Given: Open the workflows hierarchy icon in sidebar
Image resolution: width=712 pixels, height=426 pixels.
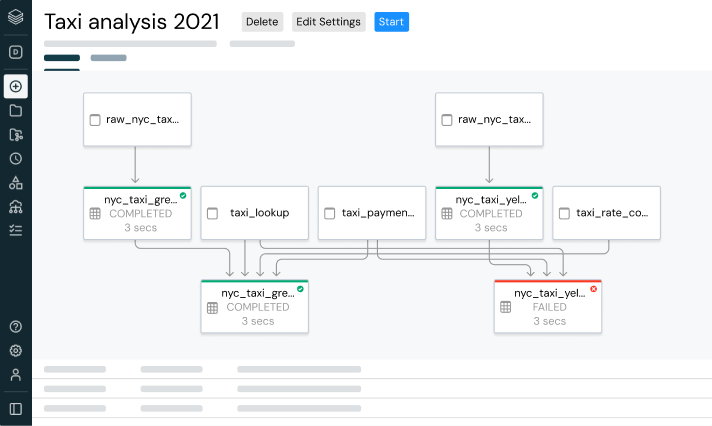Looking at the screenshot, I should point(15,206).
